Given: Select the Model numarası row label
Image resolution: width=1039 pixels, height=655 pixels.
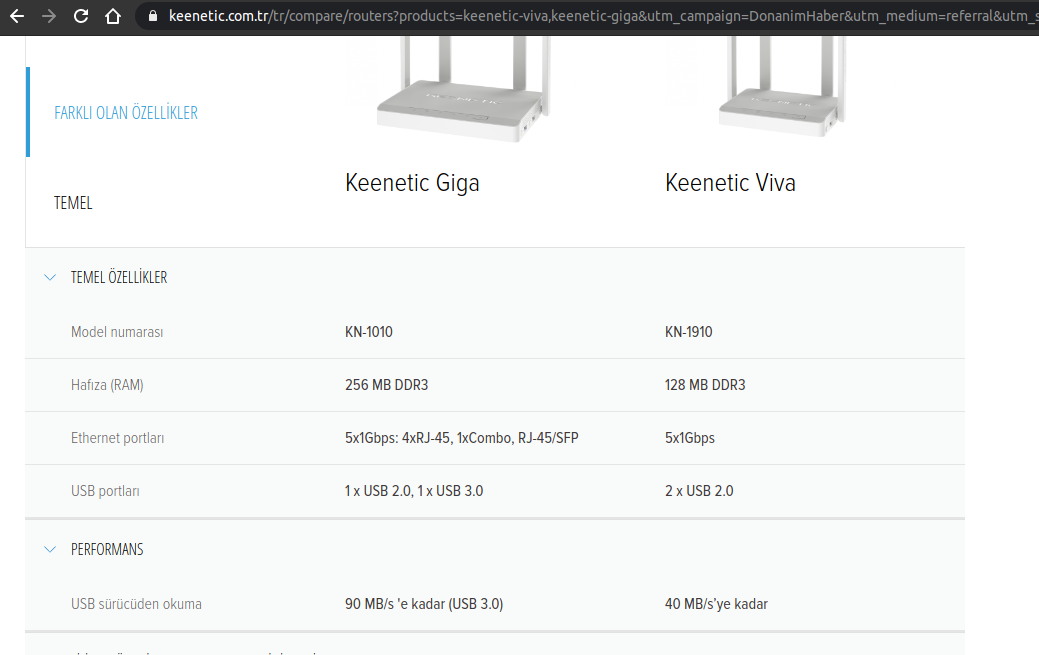Looking at the screenshot, I should (117, 332).
